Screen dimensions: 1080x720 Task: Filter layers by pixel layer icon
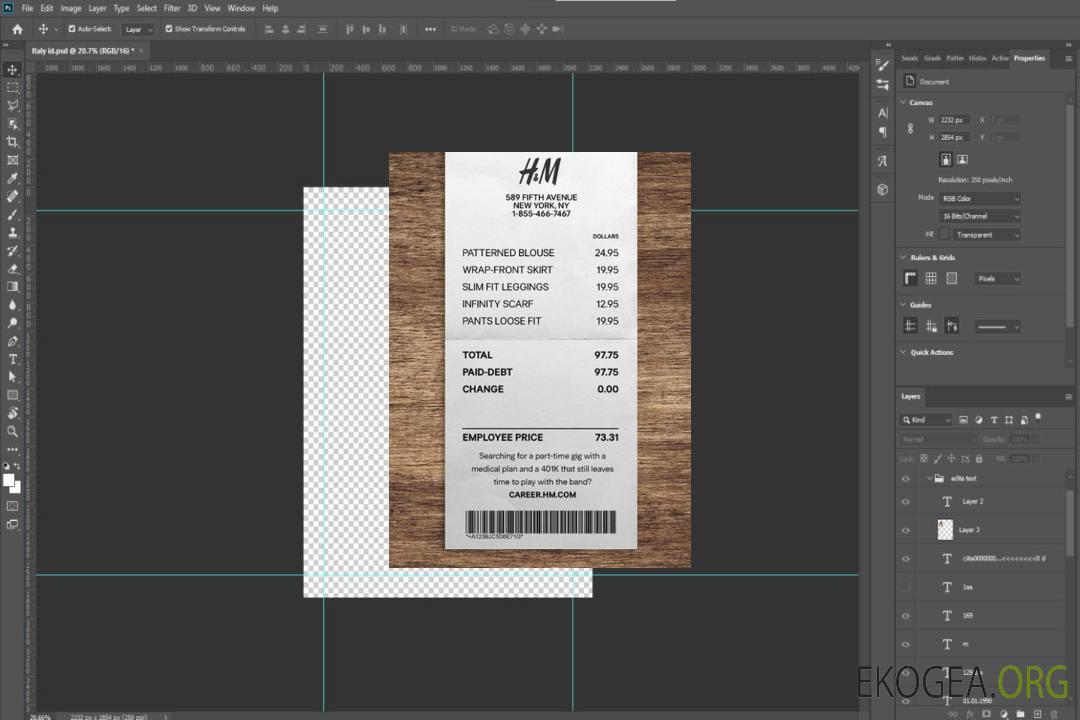click(964, 420)
